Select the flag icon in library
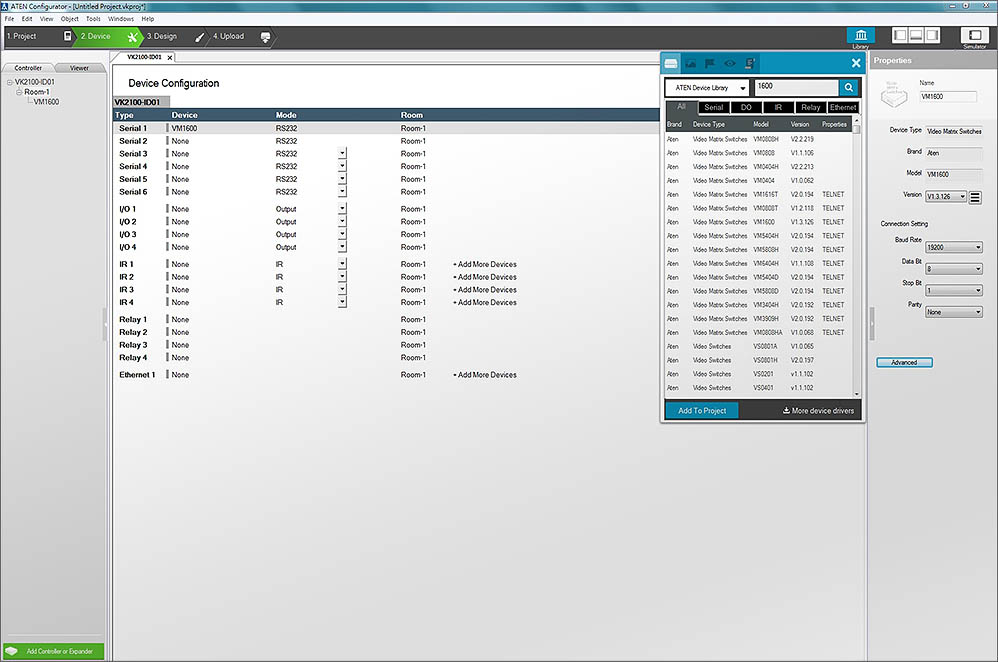 click(x=710, y=63)
